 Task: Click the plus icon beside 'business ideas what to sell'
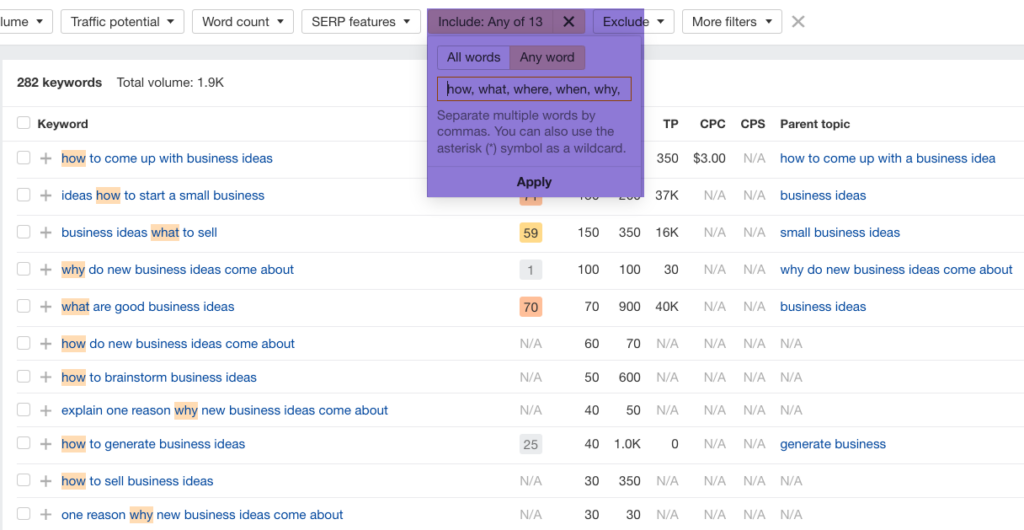[x=45, y=233]
